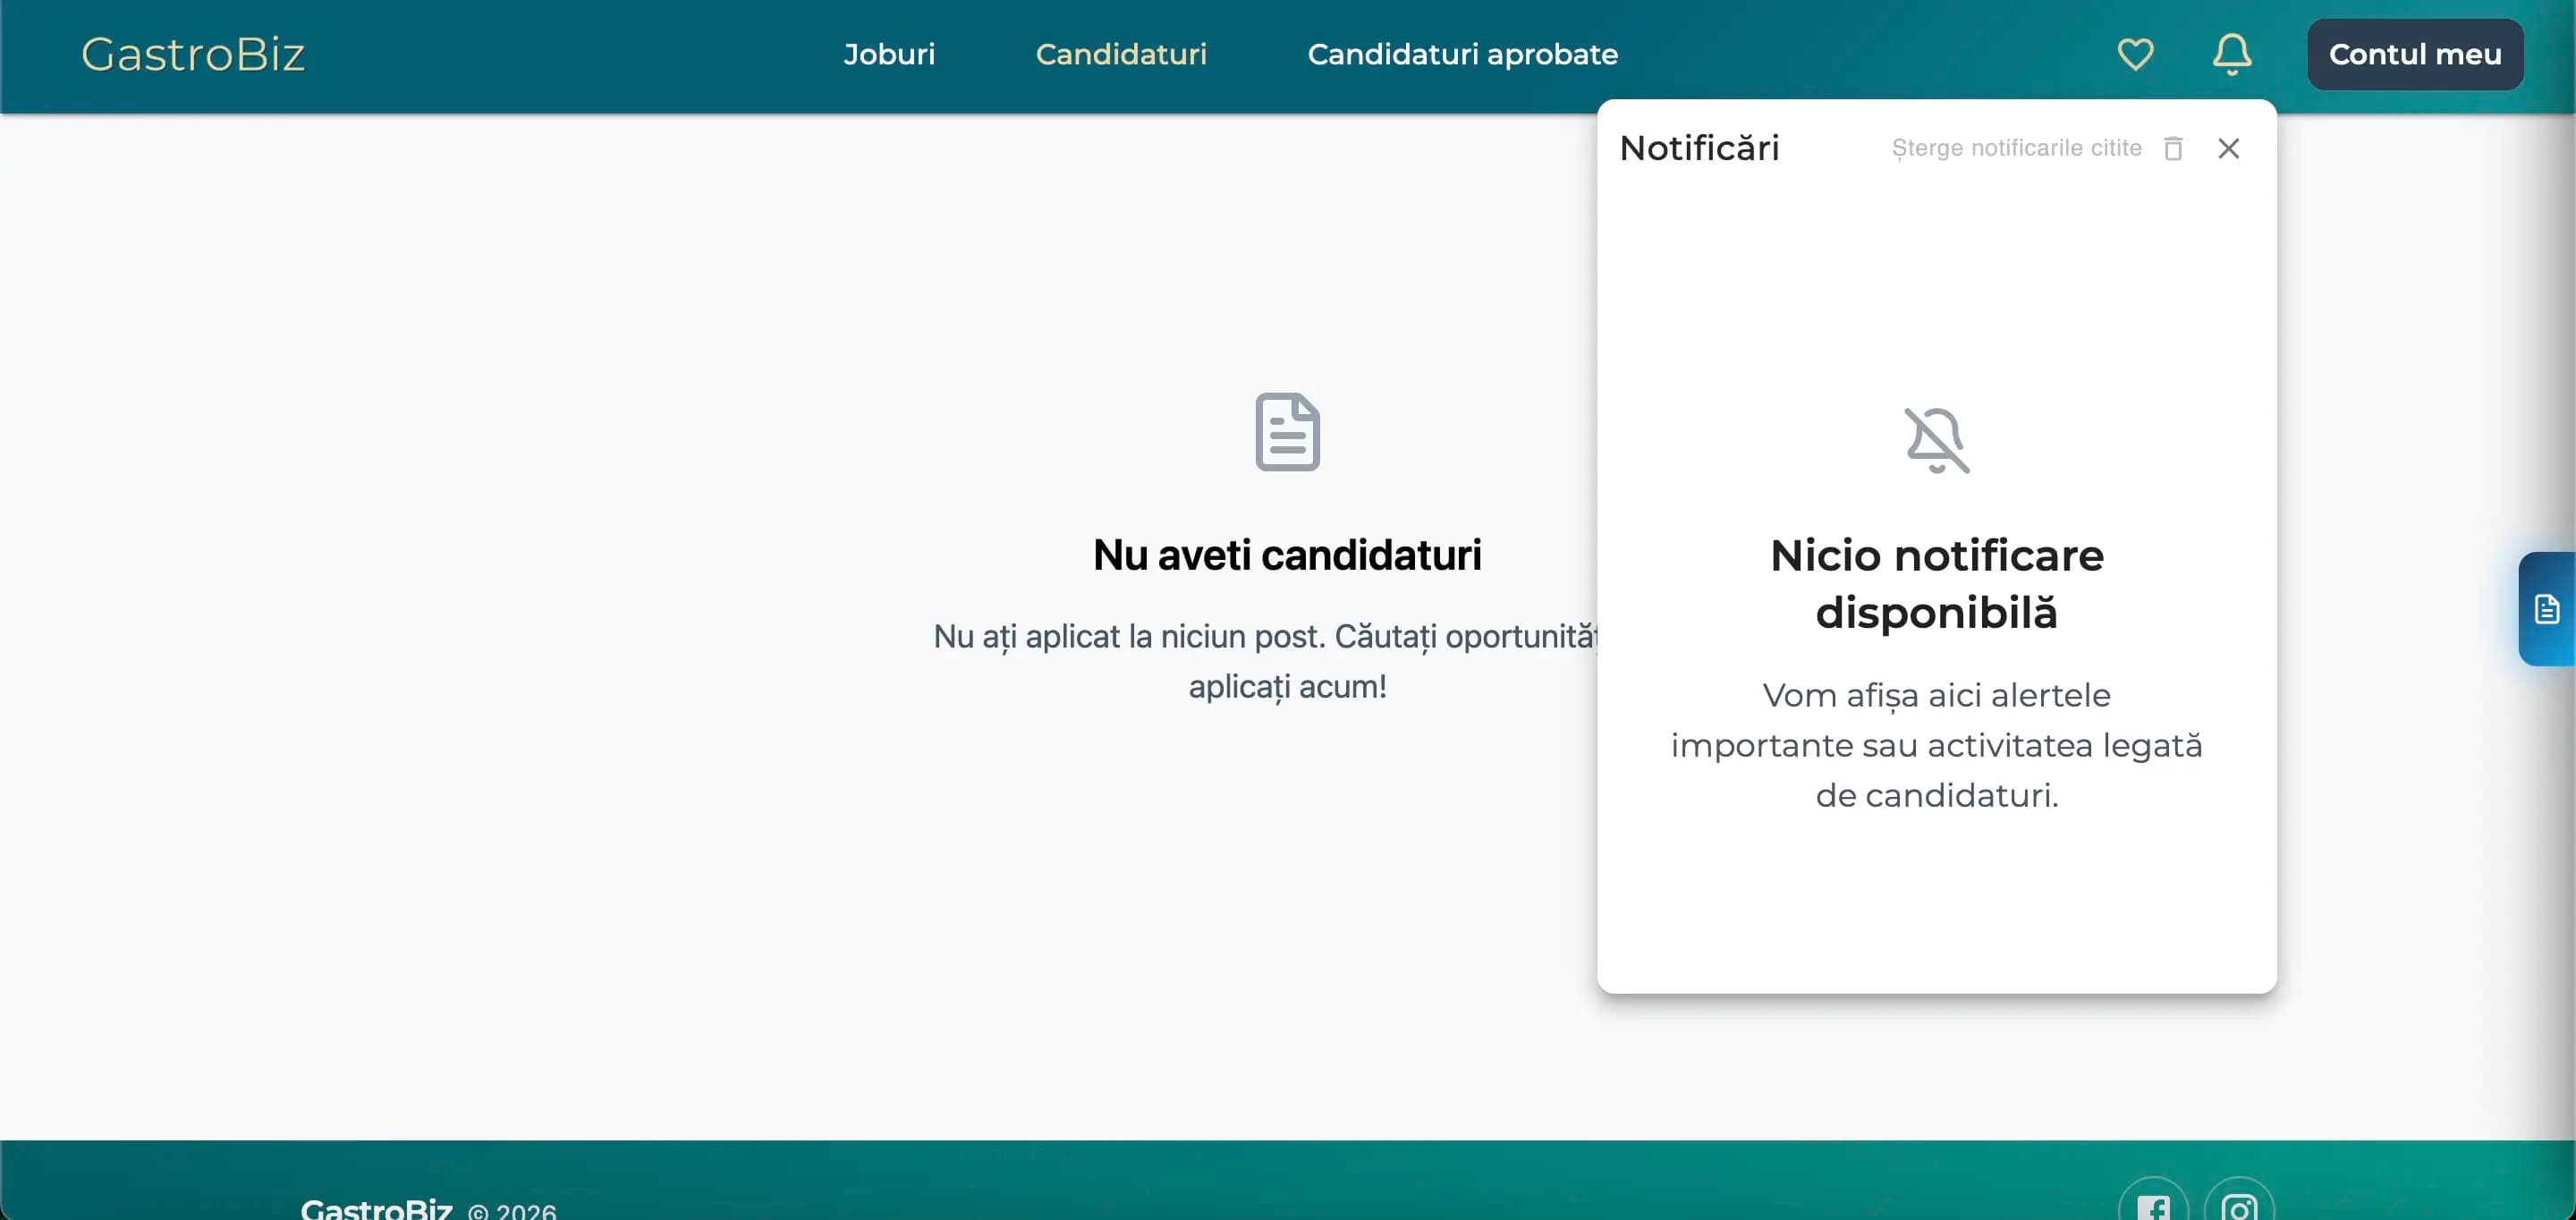2576x1220 pixels.
Task: Click the "Vom afișa aici alertele" description text
Action: tap(1936, 745)
